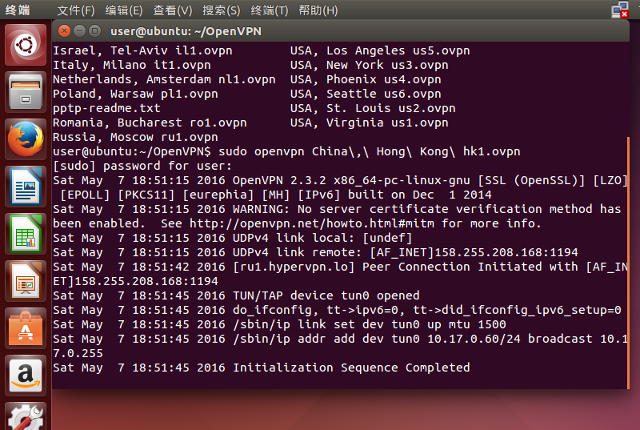Click 'USA, Phoenix us4.ovpn' file name
The image size is (640, 430).
click(366, 79)
